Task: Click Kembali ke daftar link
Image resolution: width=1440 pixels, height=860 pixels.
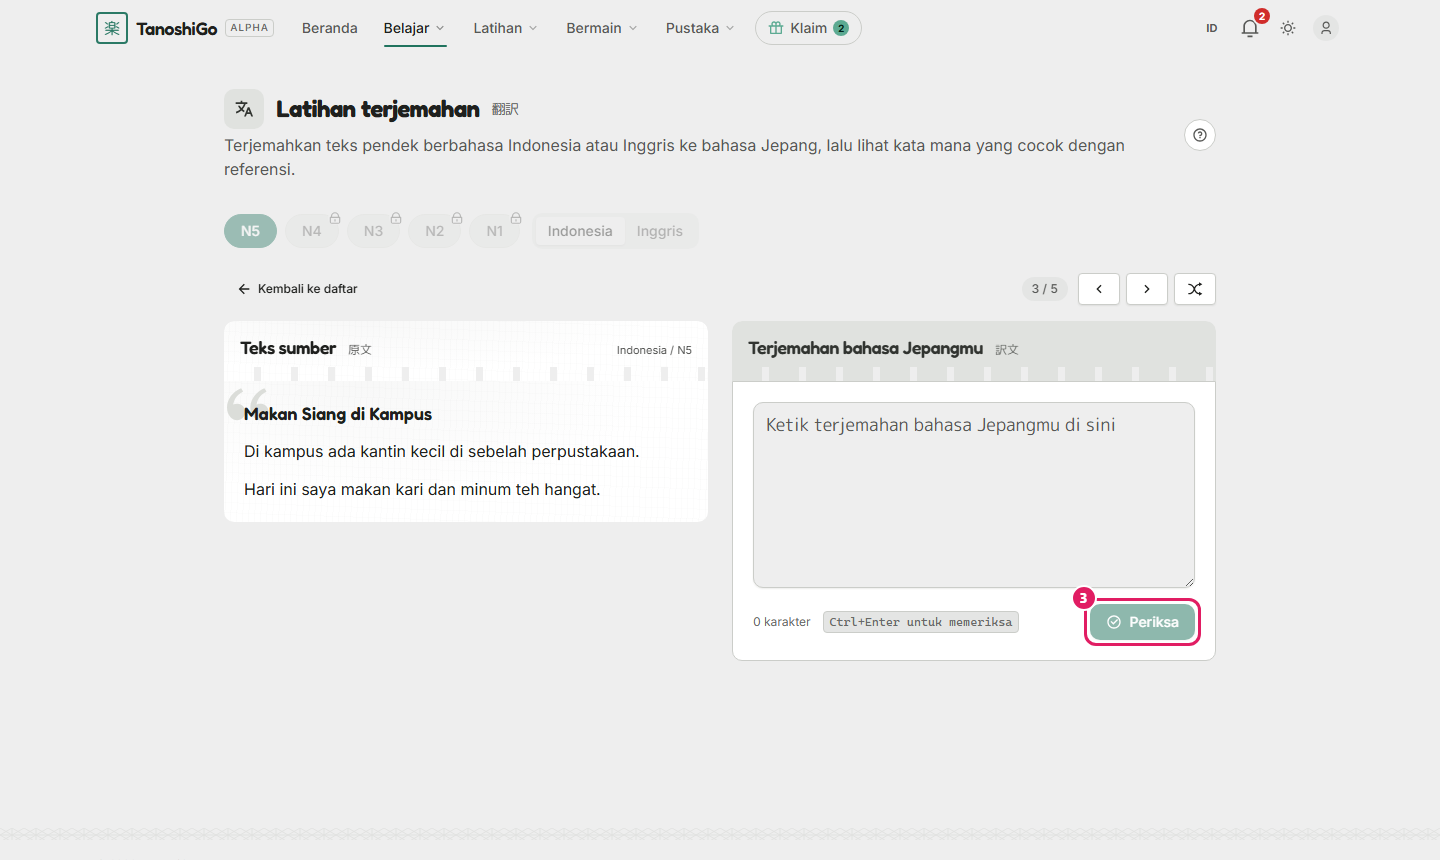Action: 297,289
